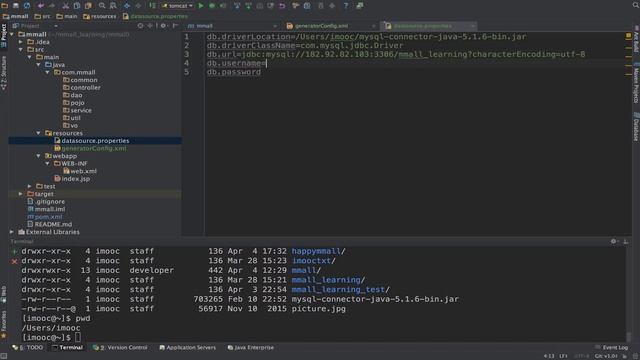Expand the test folder node
This screenshot has width=640, height=360.
[x=30, y=186]
